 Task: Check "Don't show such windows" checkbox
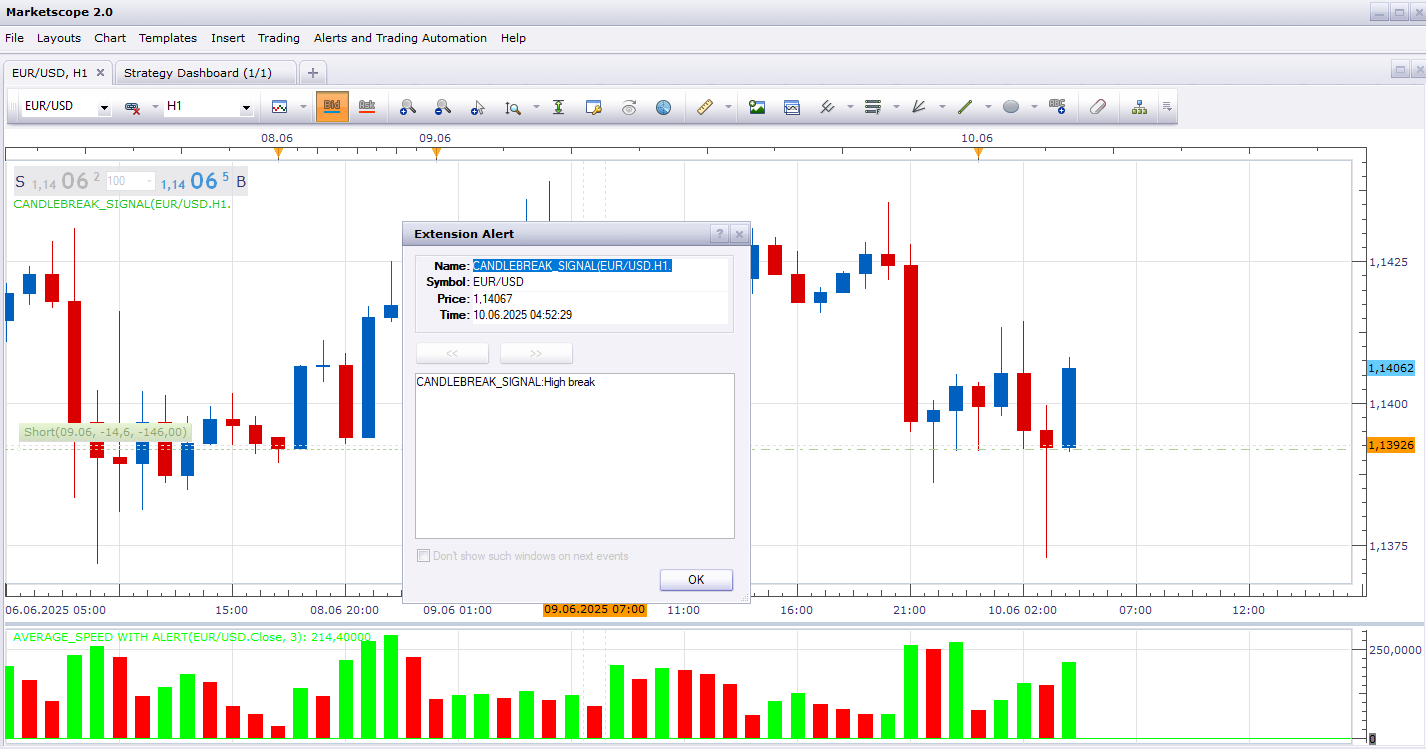(423, 556)
